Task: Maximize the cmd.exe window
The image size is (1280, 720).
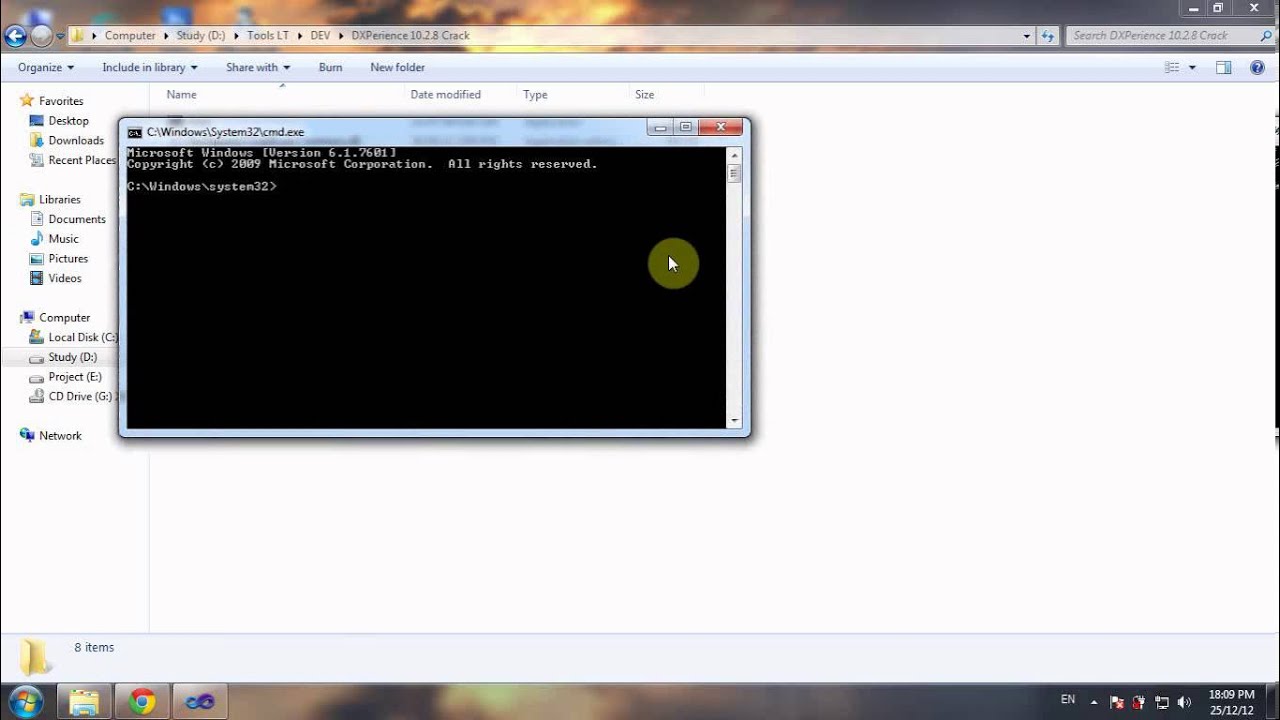Action: [686, 127]
